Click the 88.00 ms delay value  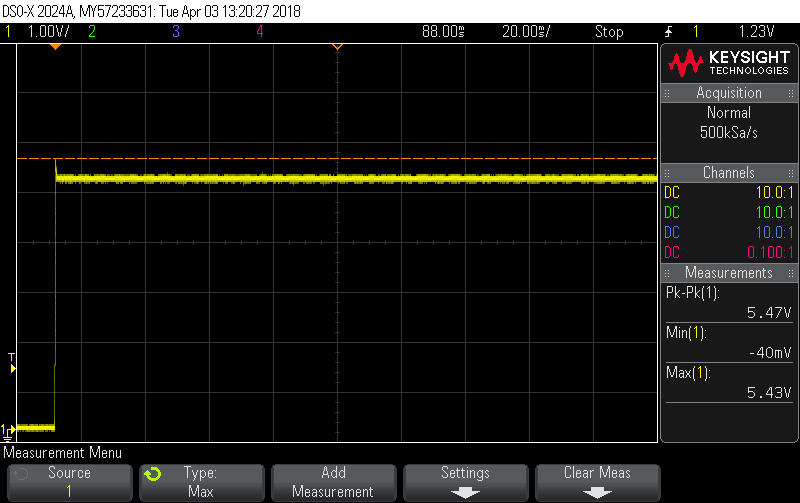coord(443,32)
